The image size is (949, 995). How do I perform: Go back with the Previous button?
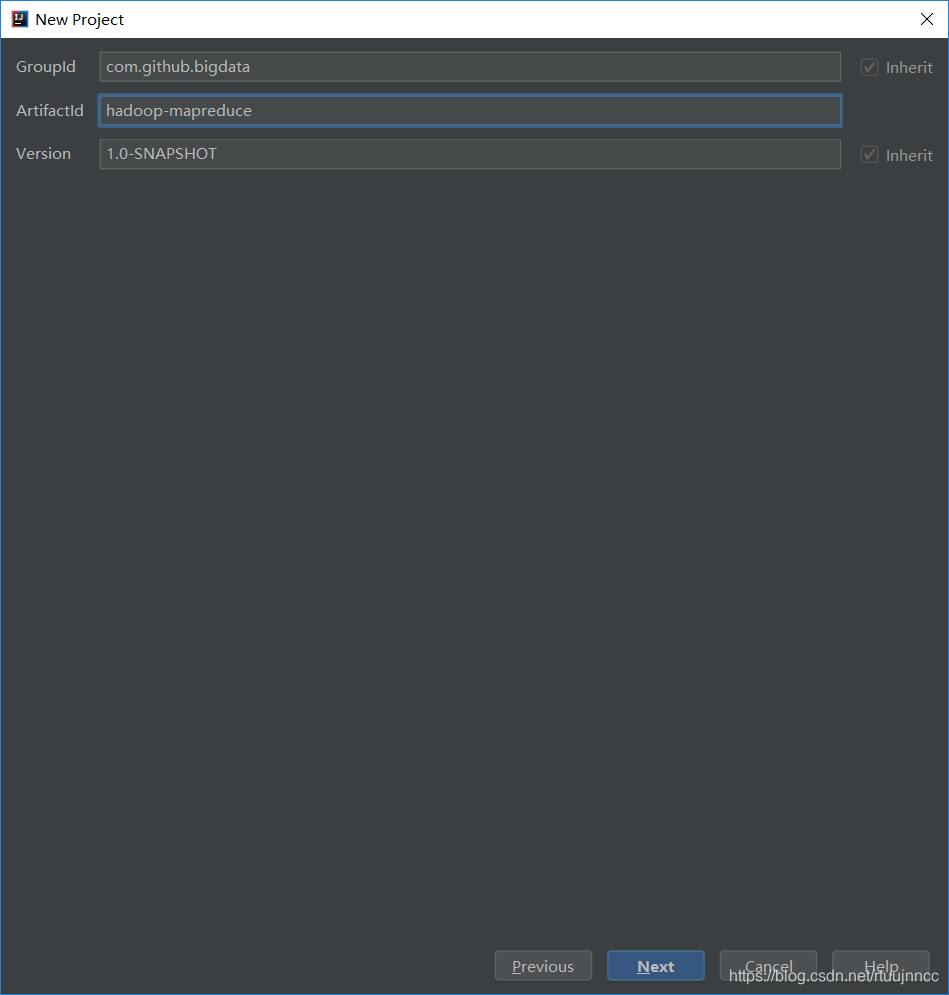[543, 966]
